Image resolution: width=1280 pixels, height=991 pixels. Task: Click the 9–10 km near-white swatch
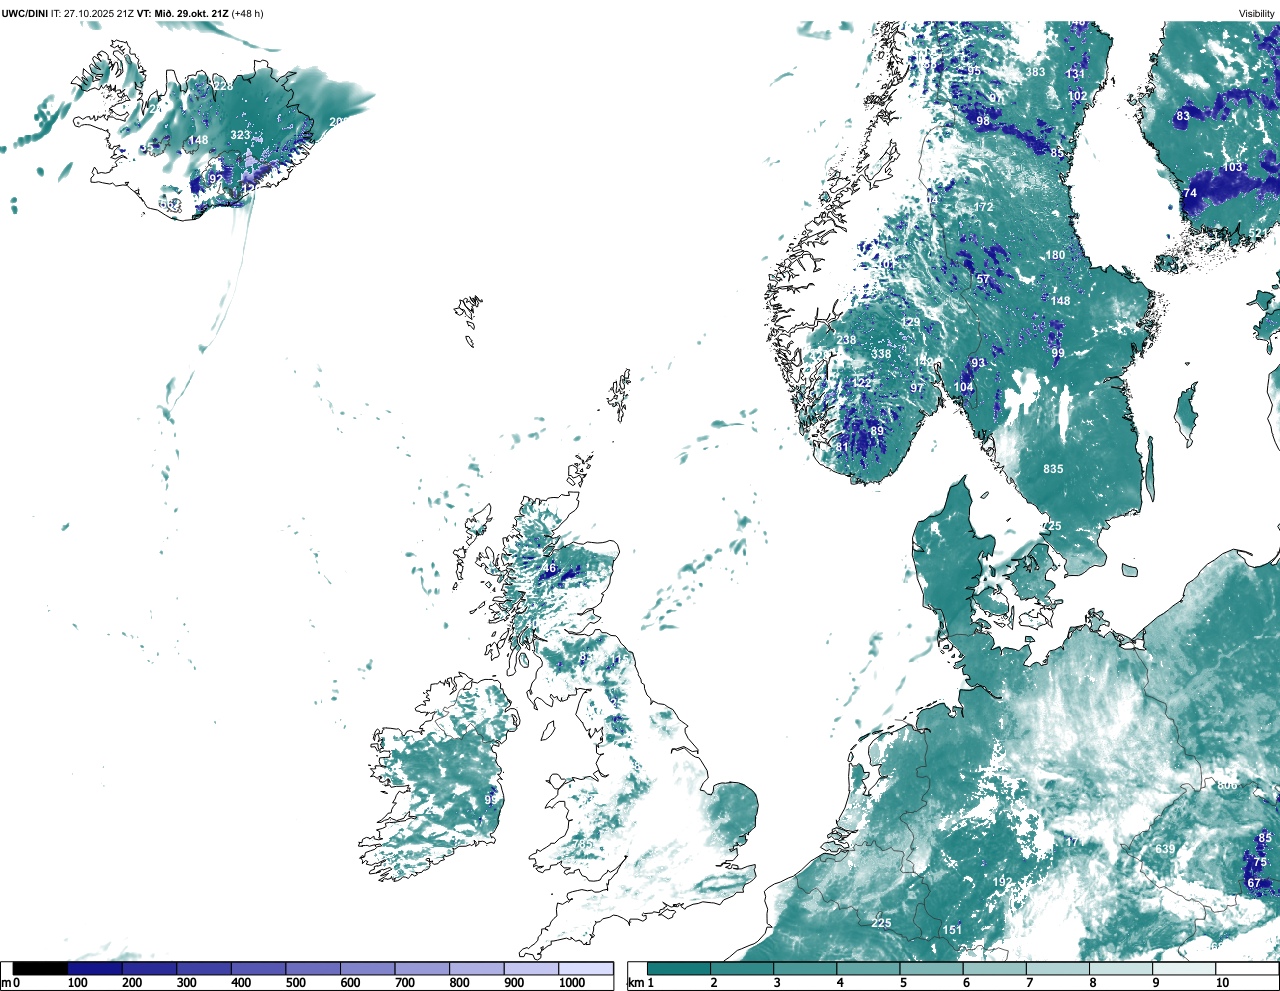[x=1185, y=968]
